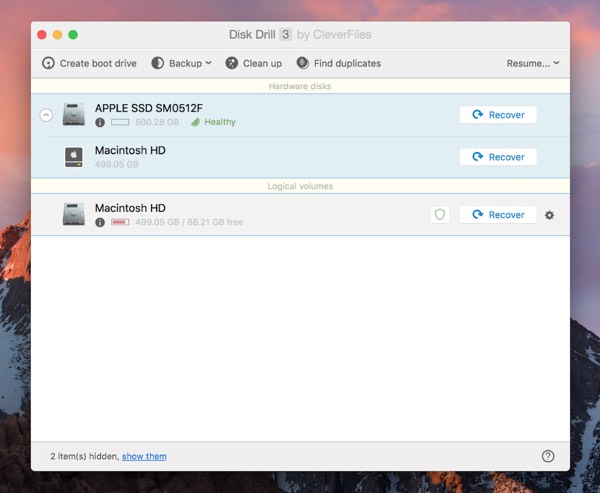
Task: Click the Logical volumes section header
Action: pyautogui.click(x=300, y=186)
